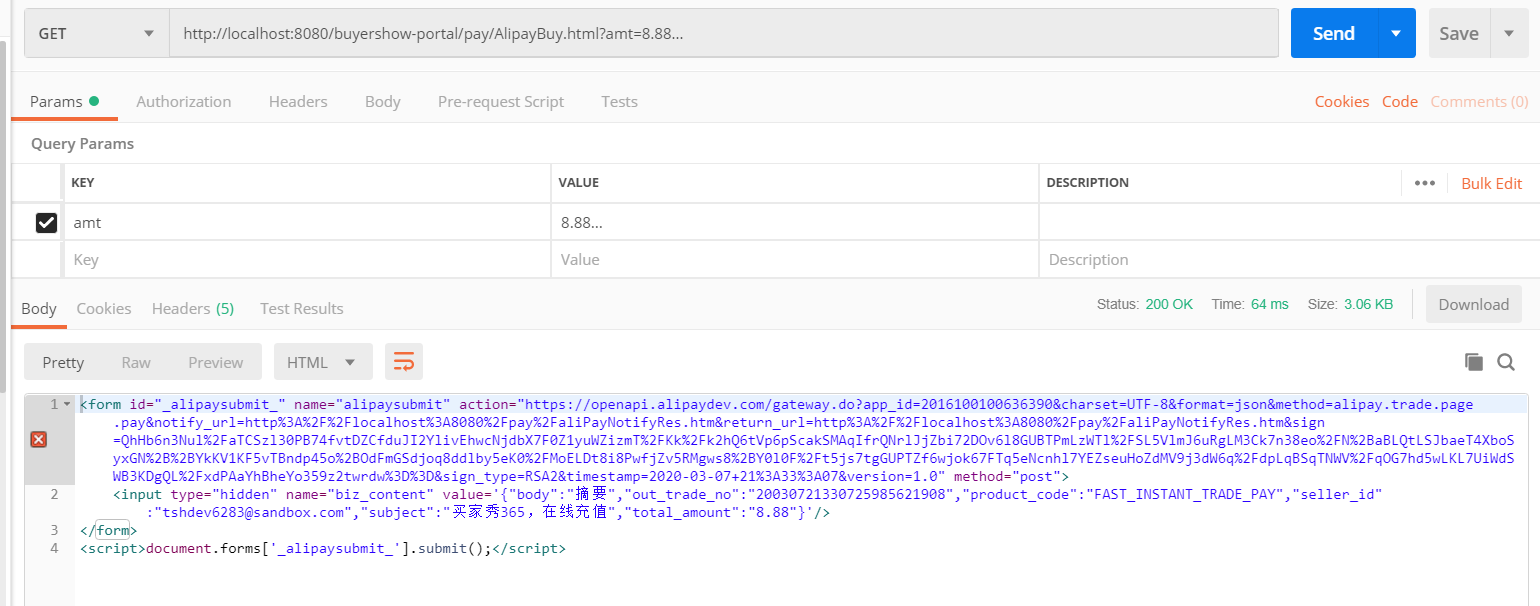Save the request
This screenshot has height=606, width=1540.
pos(1459,33)
